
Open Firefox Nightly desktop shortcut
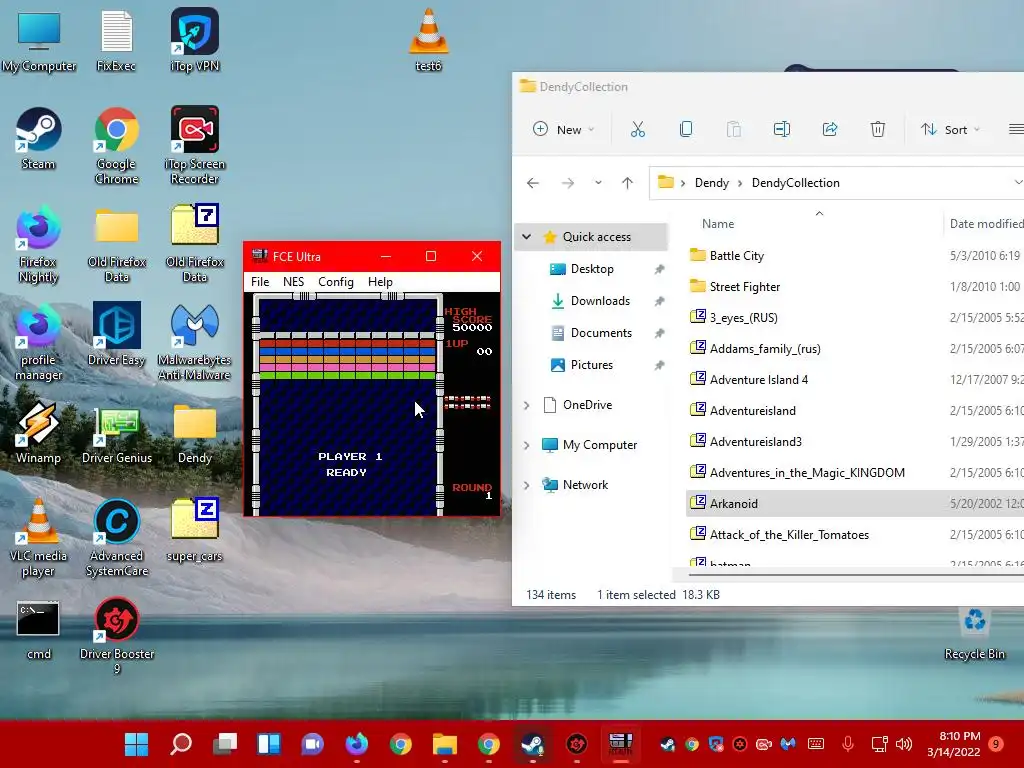39,244
